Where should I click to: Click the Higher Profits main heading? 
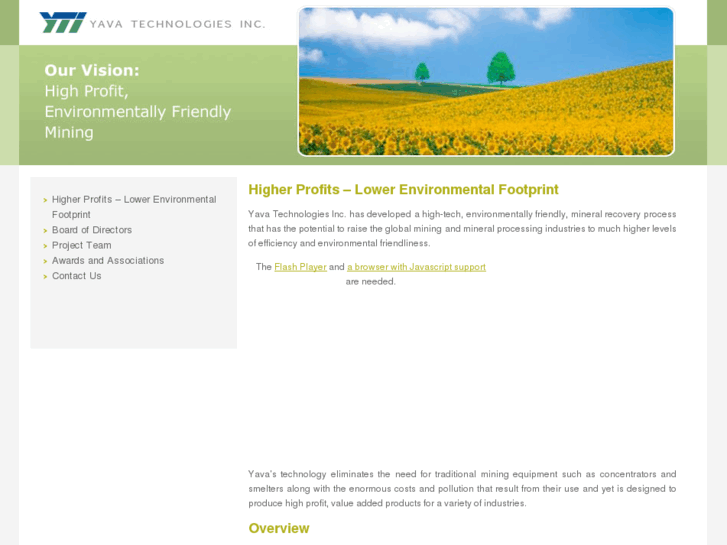pyautogui.click(x=403, y=190)
